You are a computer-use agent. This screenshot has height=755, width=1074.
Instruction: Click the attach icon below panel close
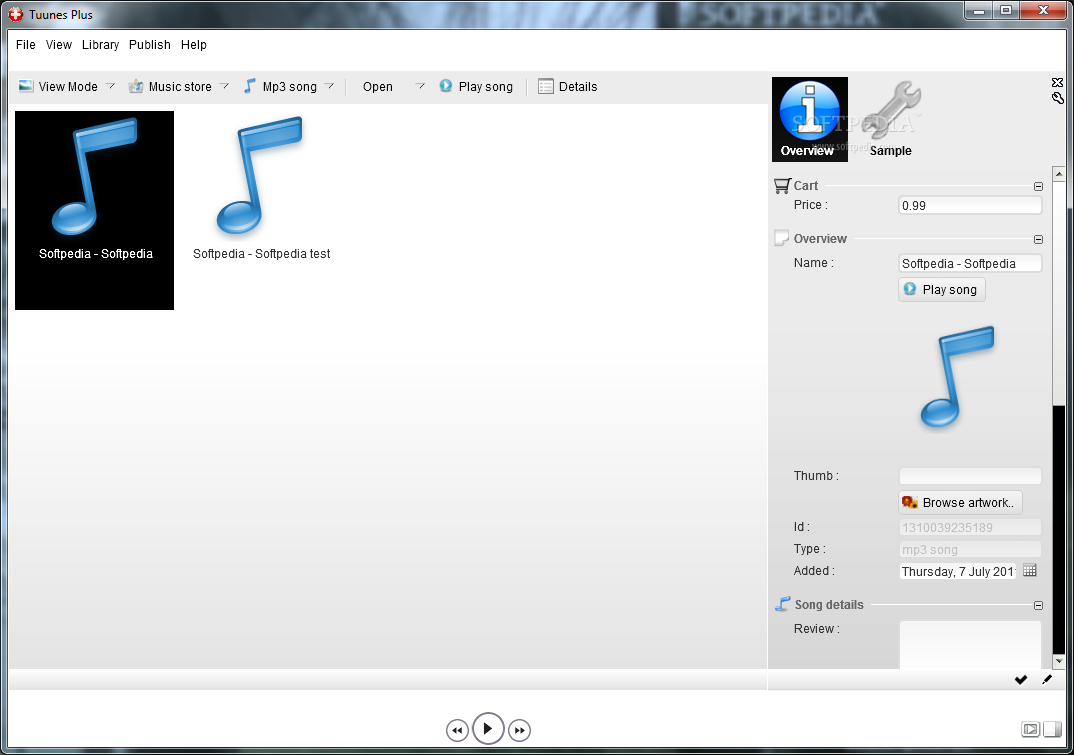tap(1058, 98)
